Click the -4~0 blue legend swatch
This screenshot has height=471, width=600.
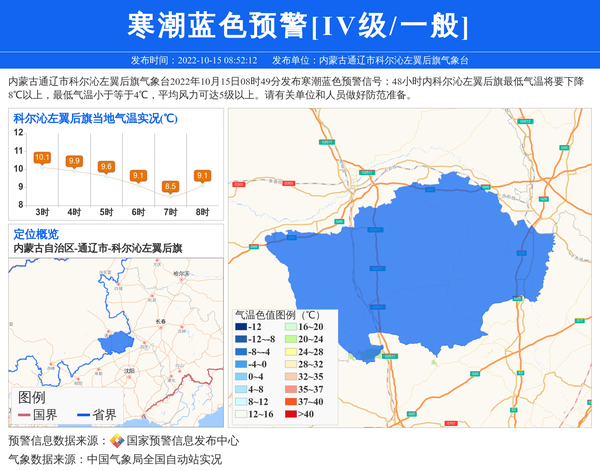242,364
